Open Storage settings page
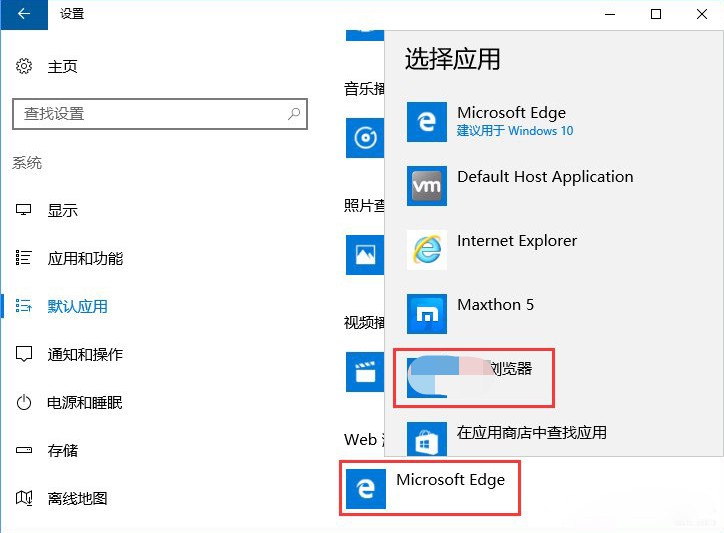Screen dimensions: 724x533 point(62,450)
